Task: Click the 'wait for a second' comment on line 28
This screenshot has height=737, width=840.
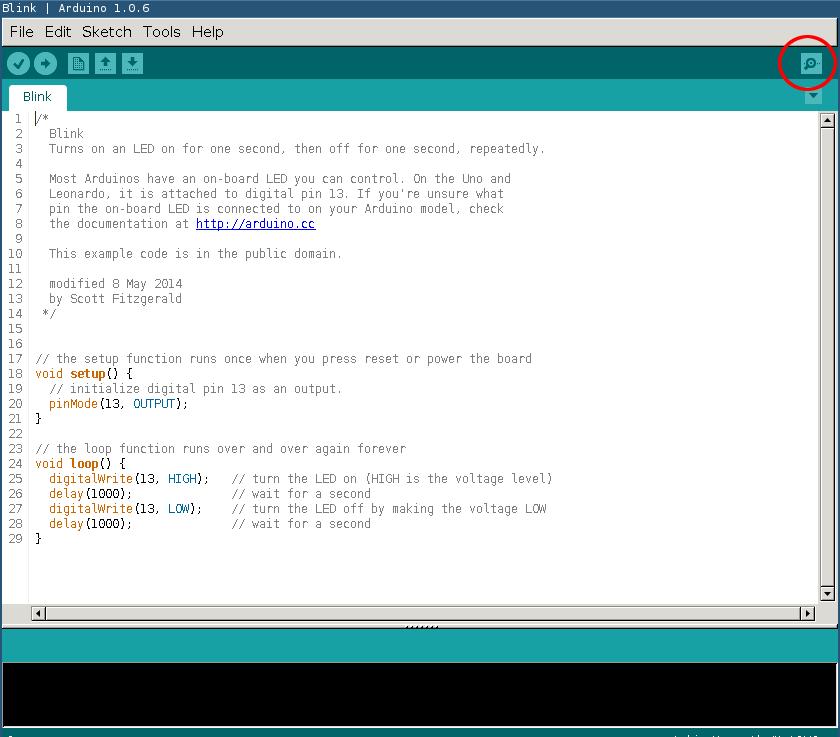Action: pyautogui.click(x=301, y=524)
